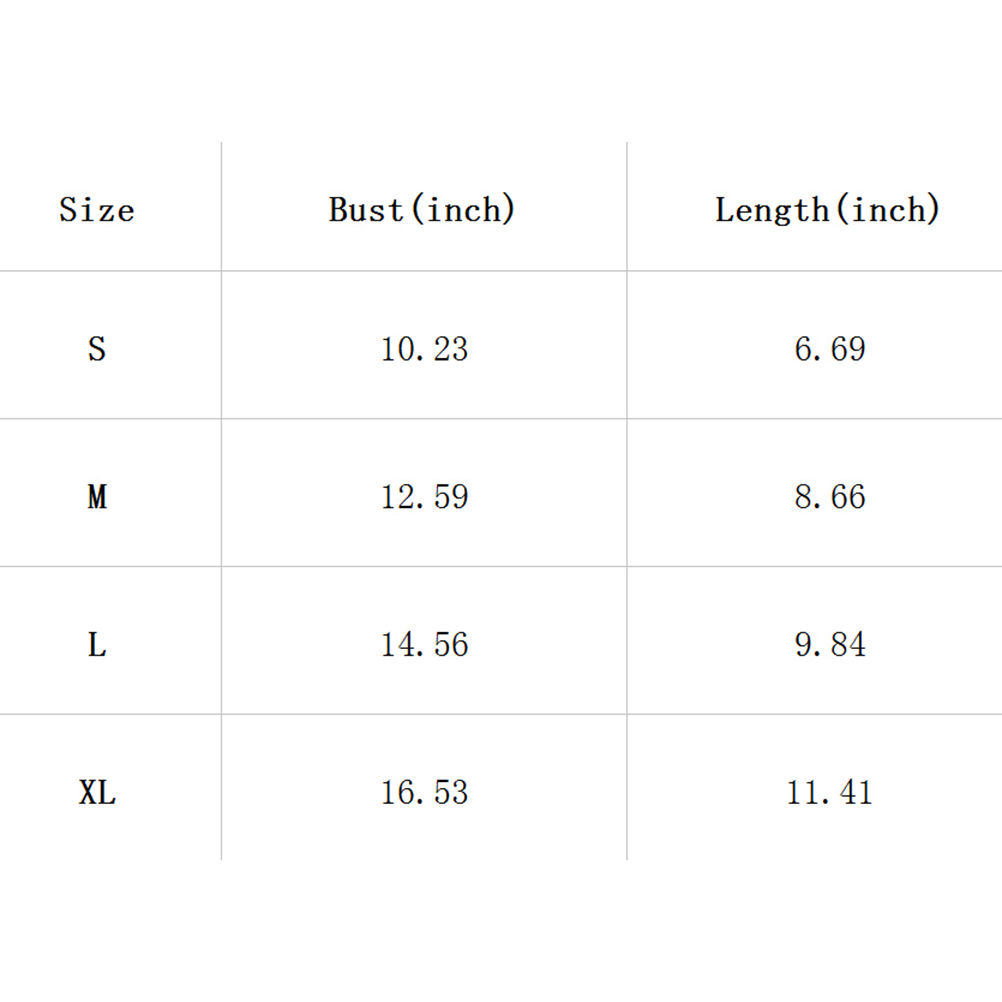Click the horizontal line between L and XL rows
This screenshot has width=1002, height=1002.
500,714
